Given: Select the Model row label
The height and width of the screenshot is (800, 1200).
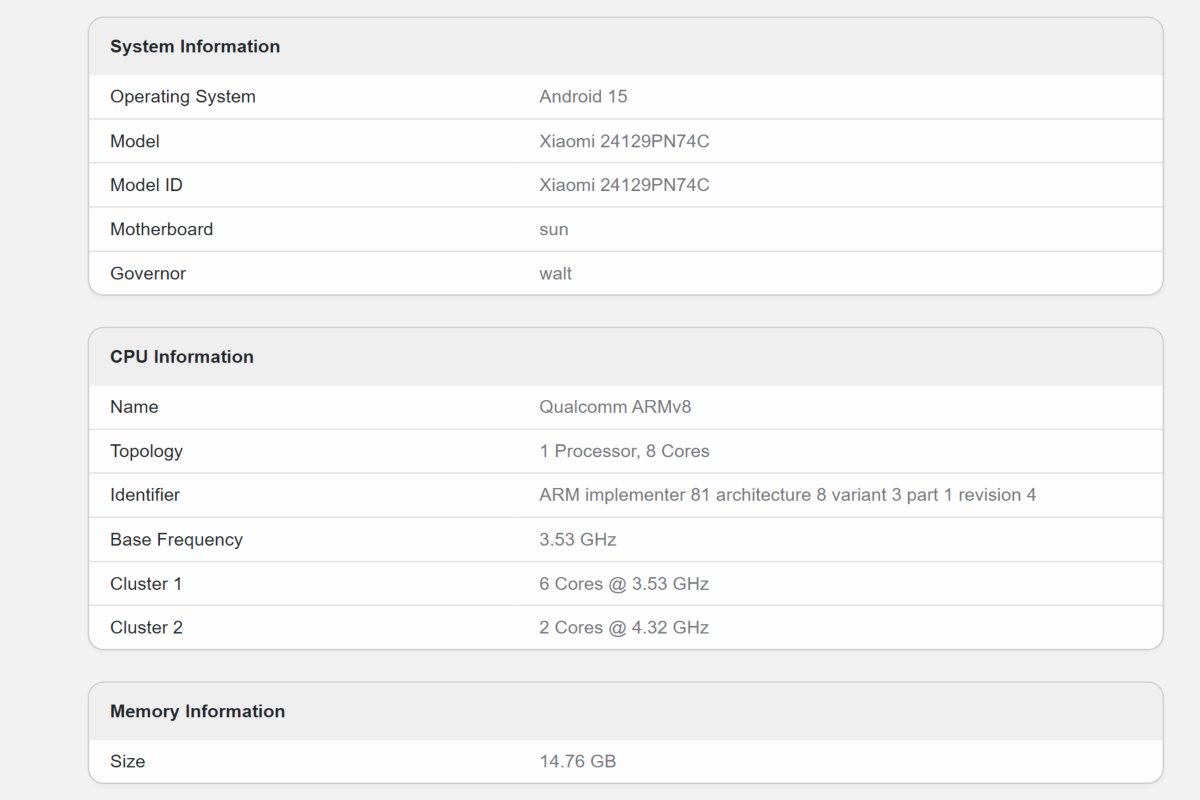Looking at the screenshot, I should 135,141.
